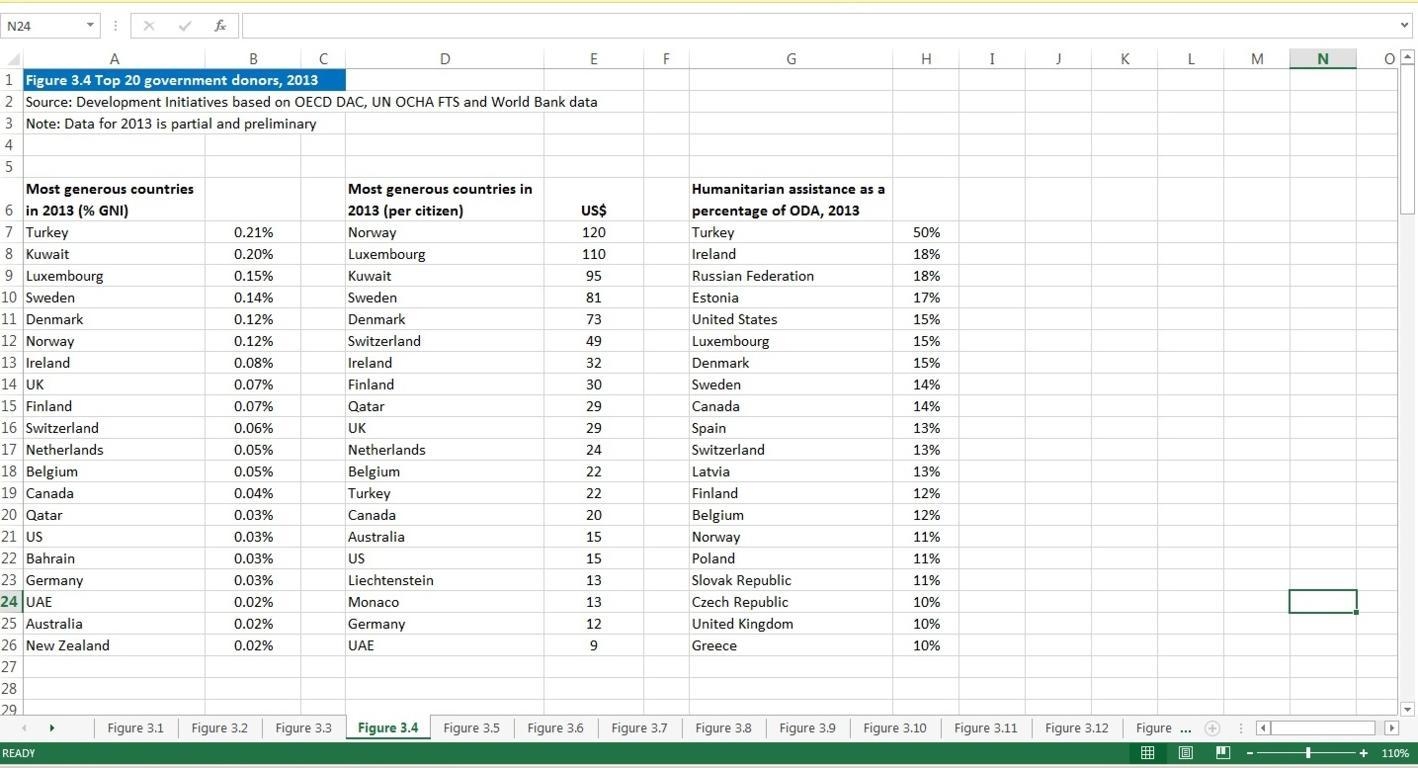
Task: Click the New Zealand cell
Action: [114, 646]
